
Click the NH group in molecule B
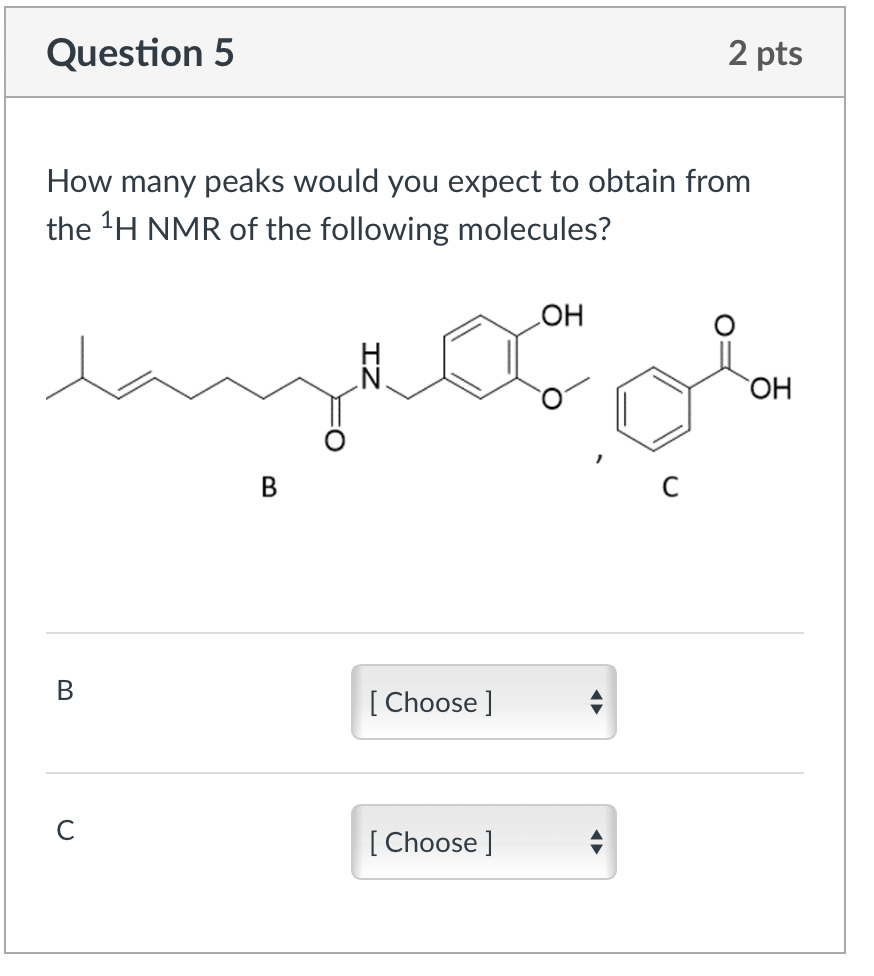[x=371, y=367]
